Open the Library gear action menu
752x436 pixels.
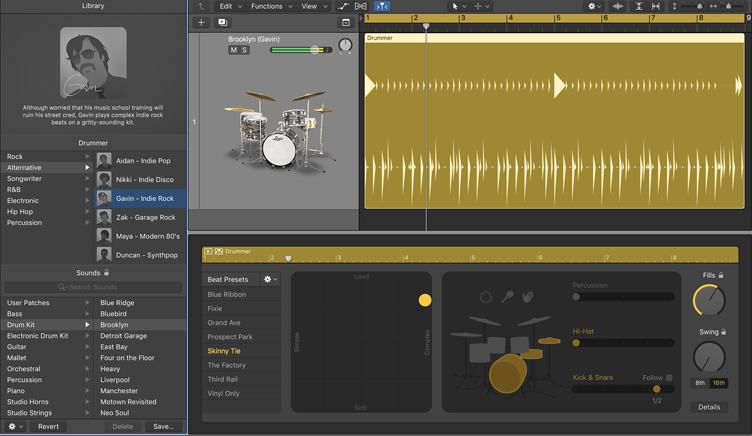(14, 426)
